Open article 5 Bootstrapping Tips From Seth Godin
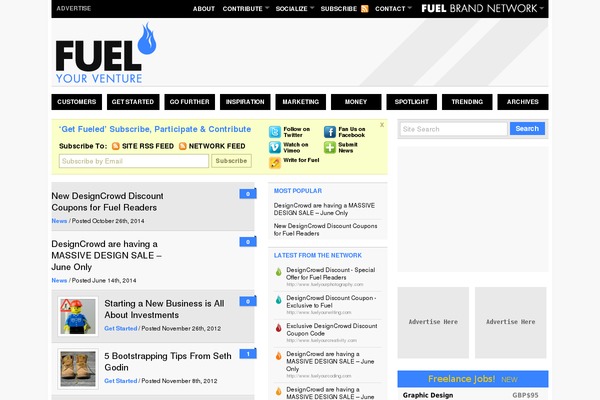The width and height of the screenshot is (600, 400). 168,362
